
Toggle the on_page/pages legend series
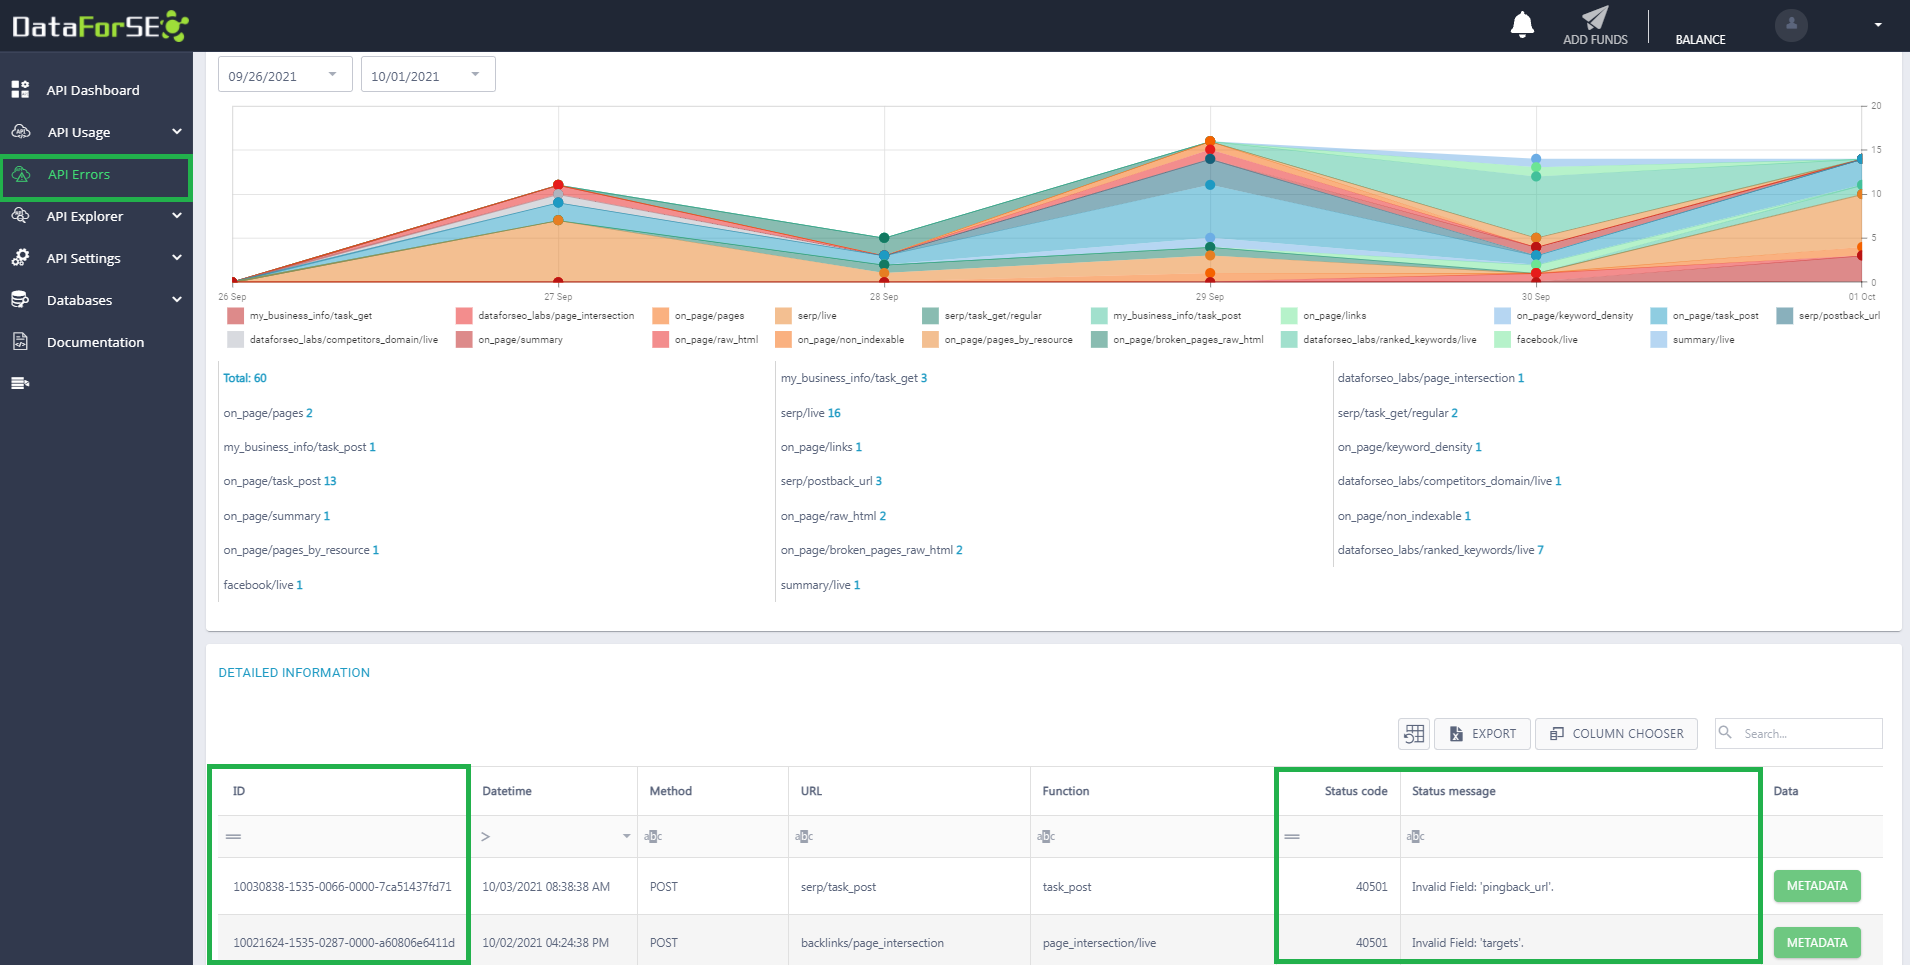pos(698,316)
